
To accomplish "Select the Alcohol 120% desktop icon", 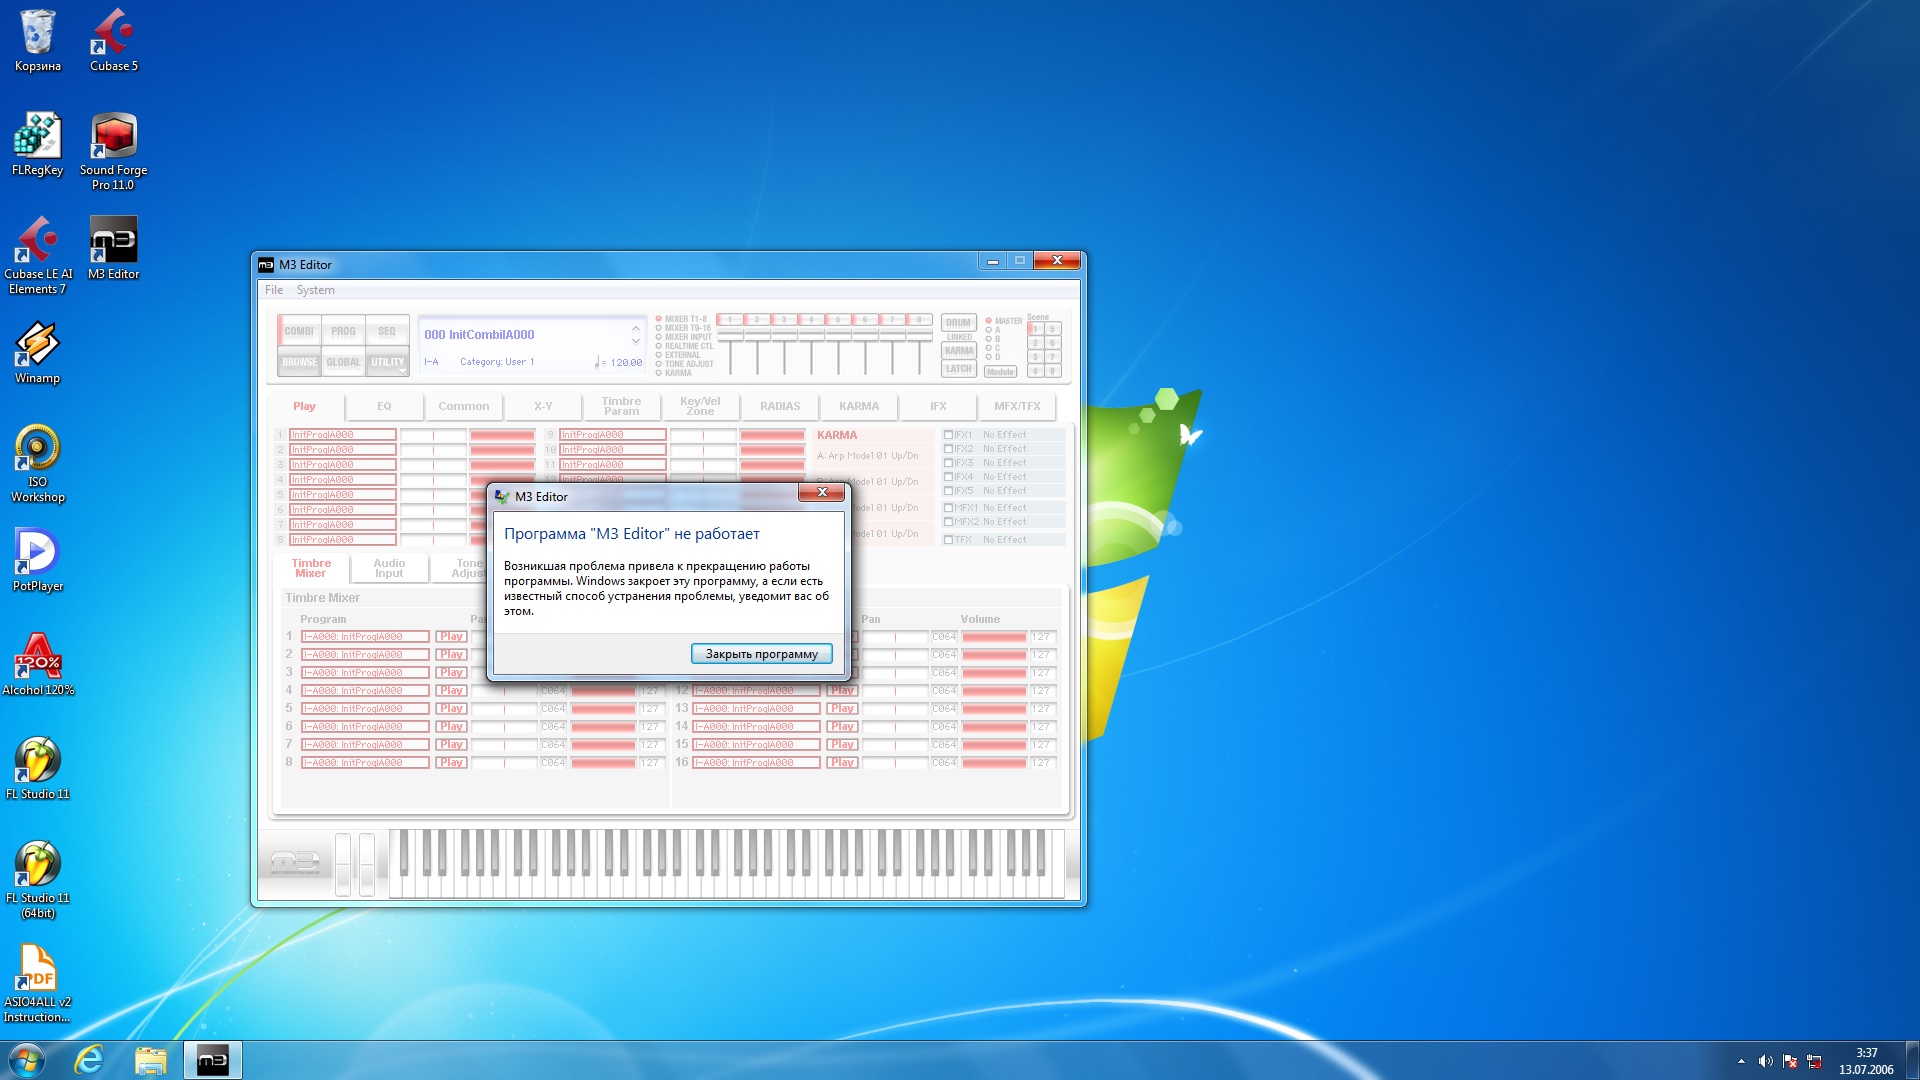I will 37,662.
